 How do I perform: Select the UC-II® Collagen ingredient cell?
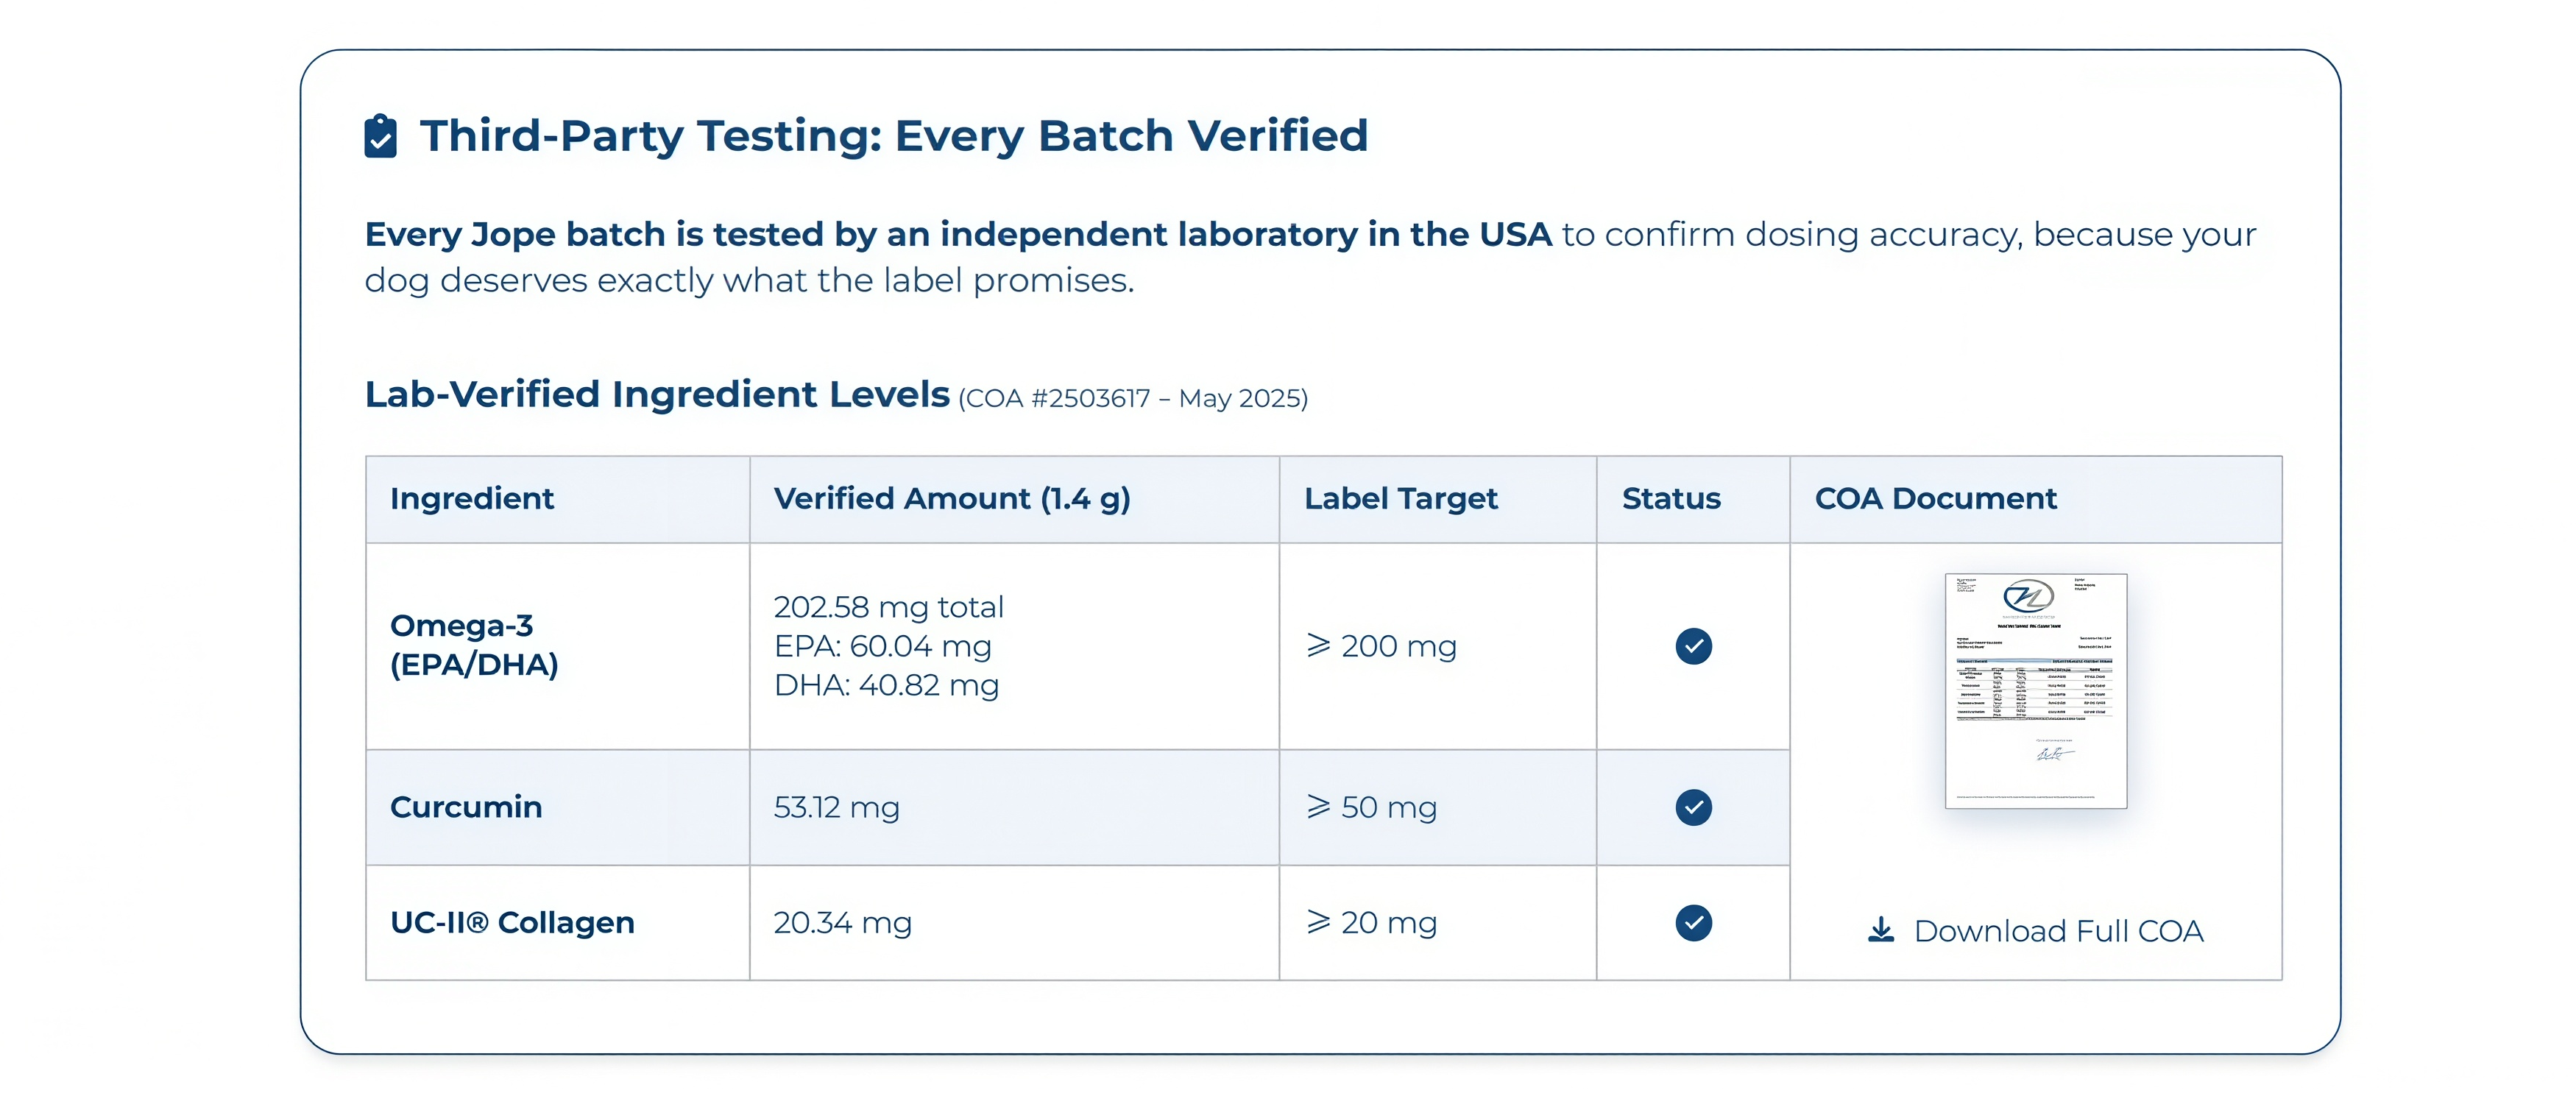coord(557,922)
